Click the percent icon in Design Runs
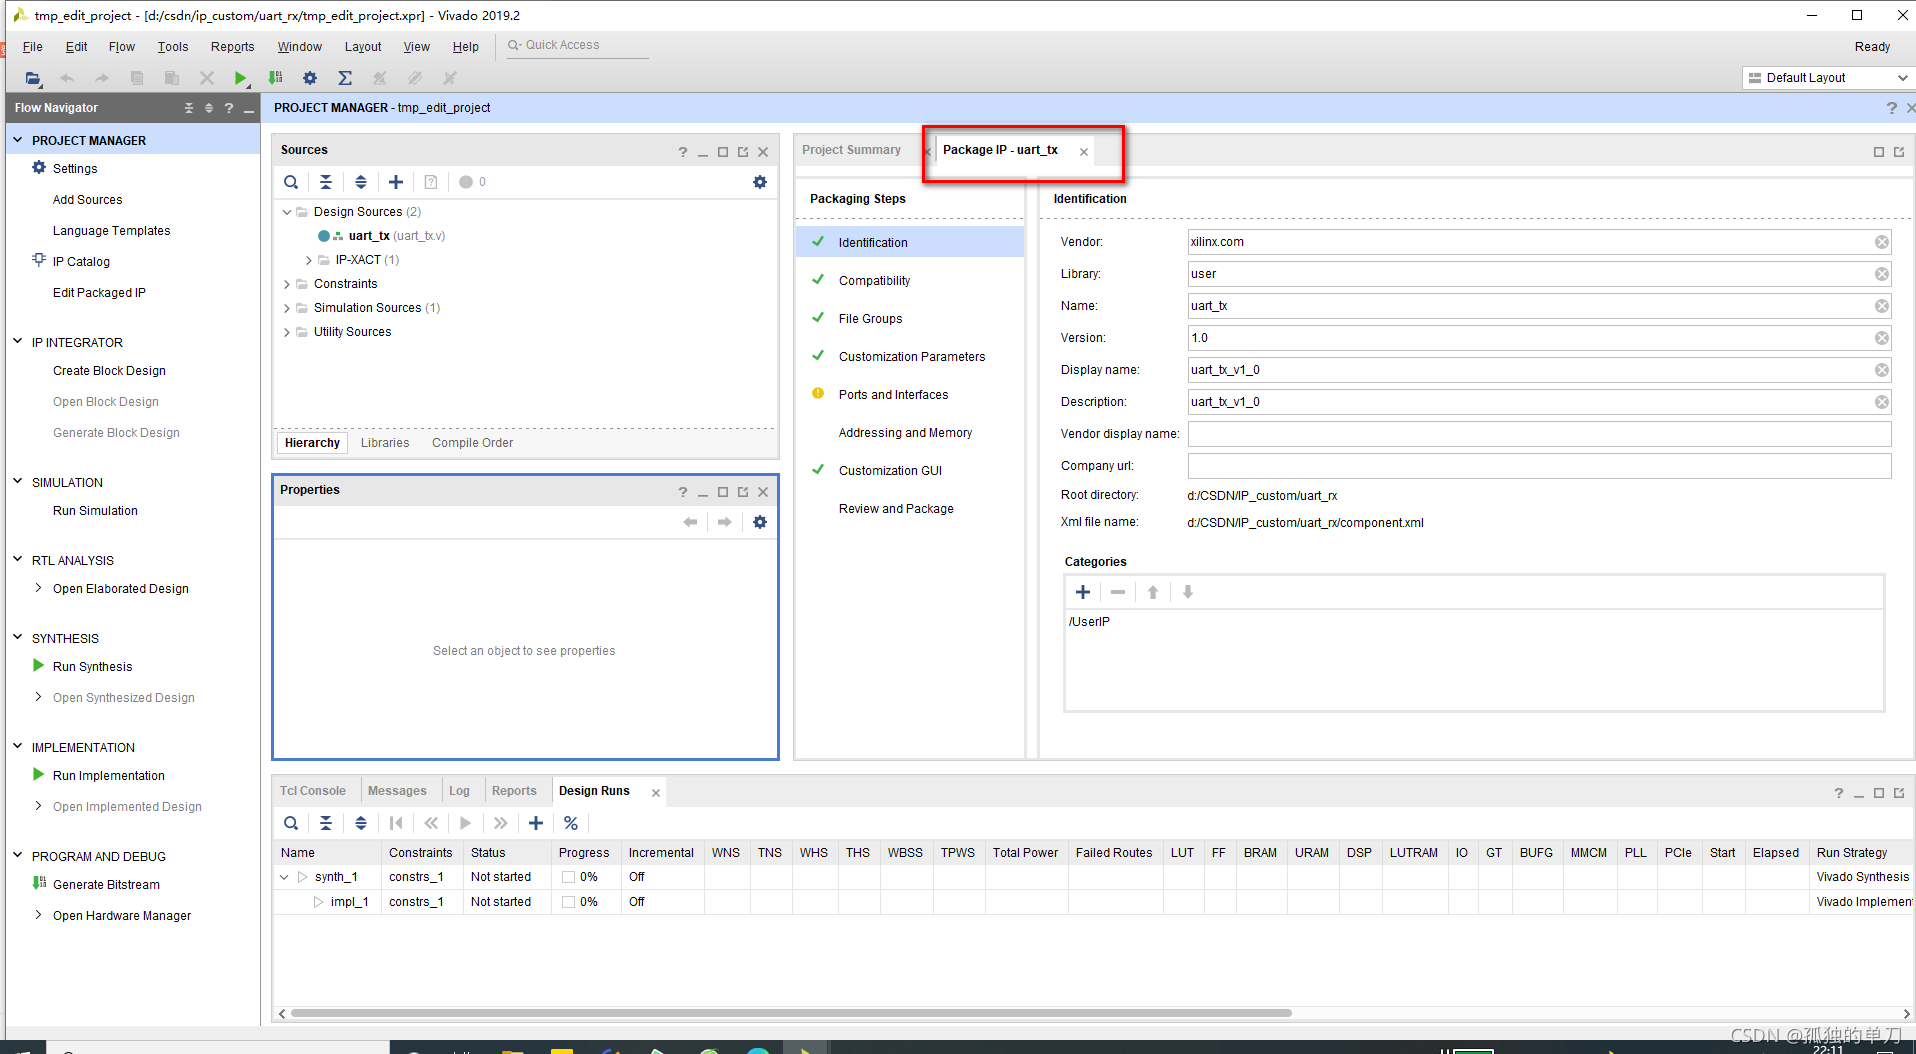 pyautogui.click(x=571, y=823)
